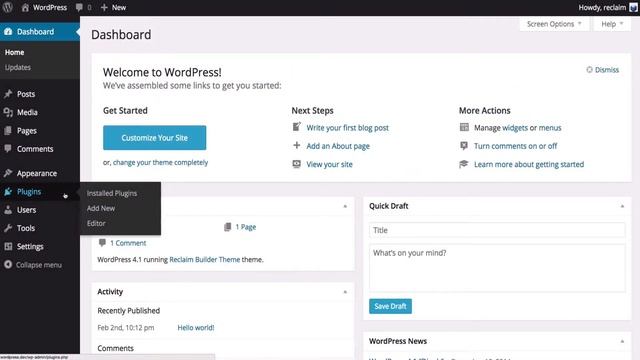Expand the Help dropdown
Viewport: 640px width, 360px height.
612,24
